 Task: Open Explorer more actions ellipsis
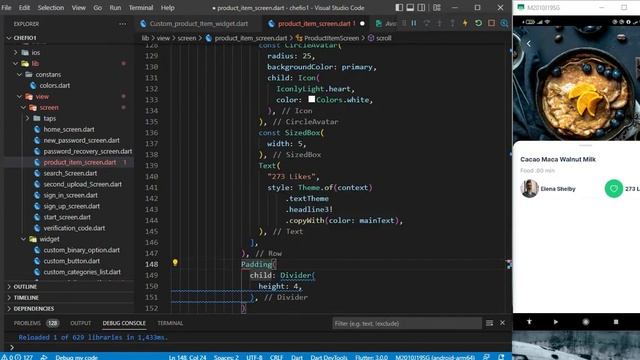tap(122, 24)
